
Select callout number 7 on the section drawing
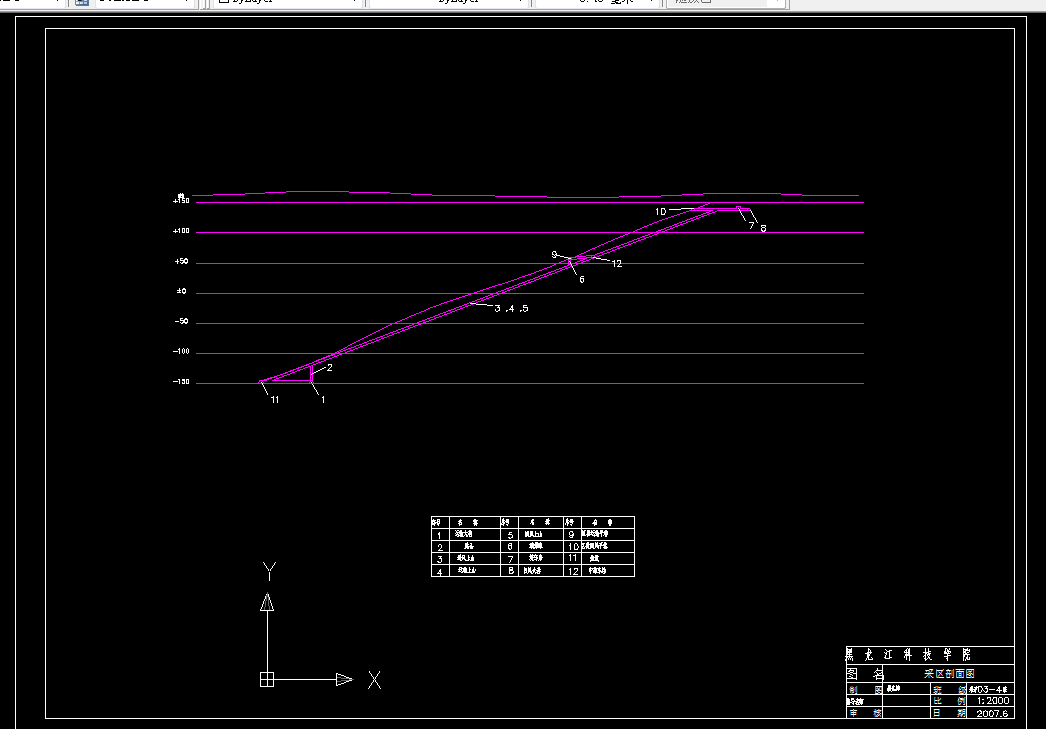(751, 225)
